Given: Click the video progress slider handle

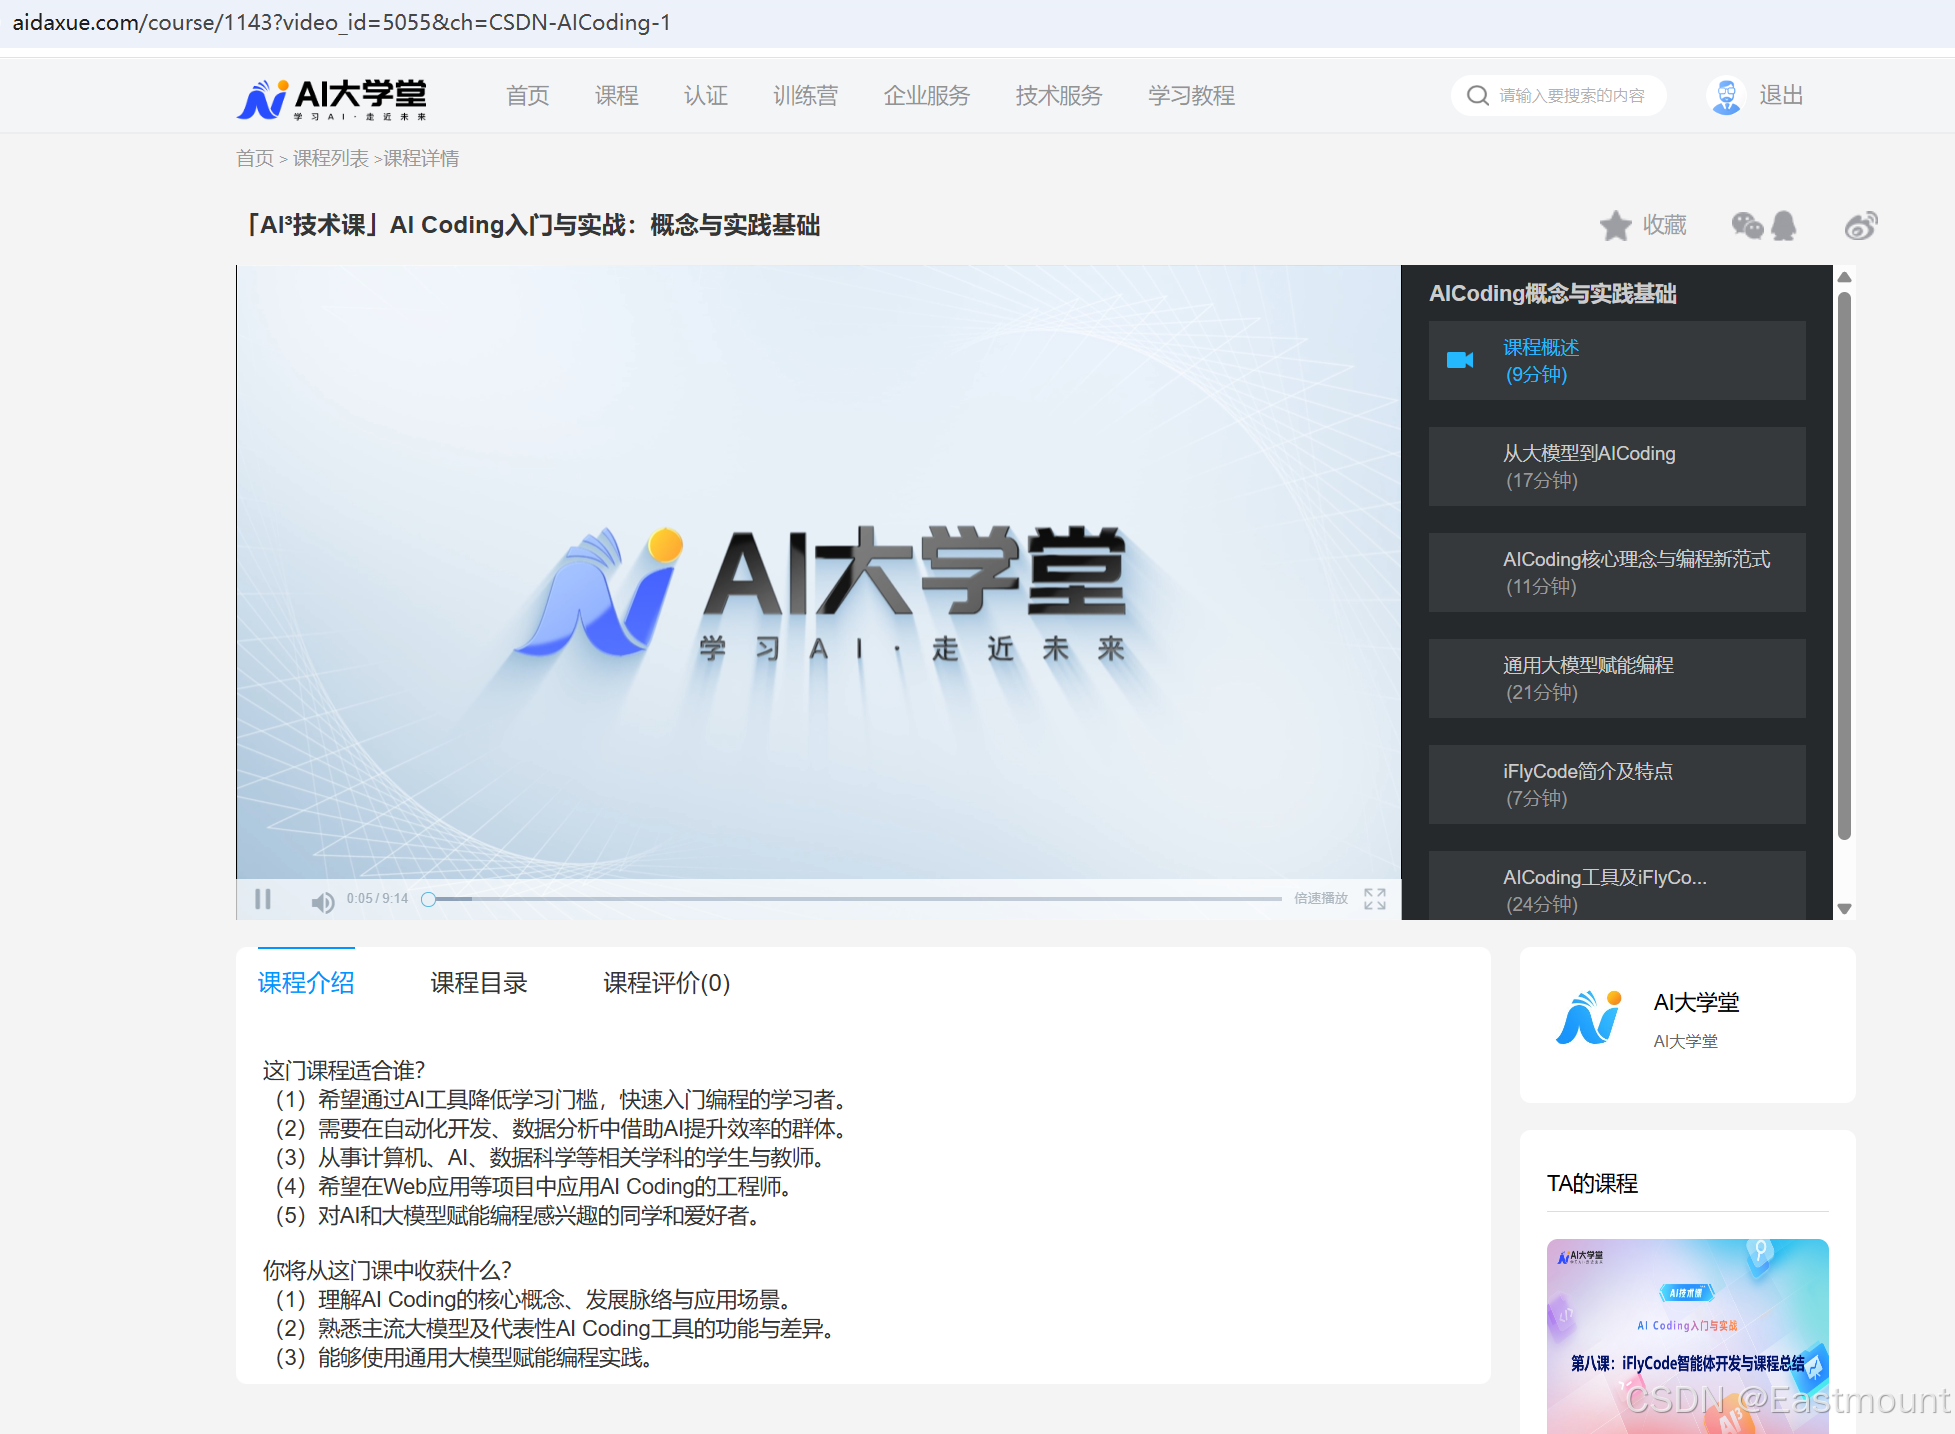Looking at the screenshot, I should (x=428, y=899).
